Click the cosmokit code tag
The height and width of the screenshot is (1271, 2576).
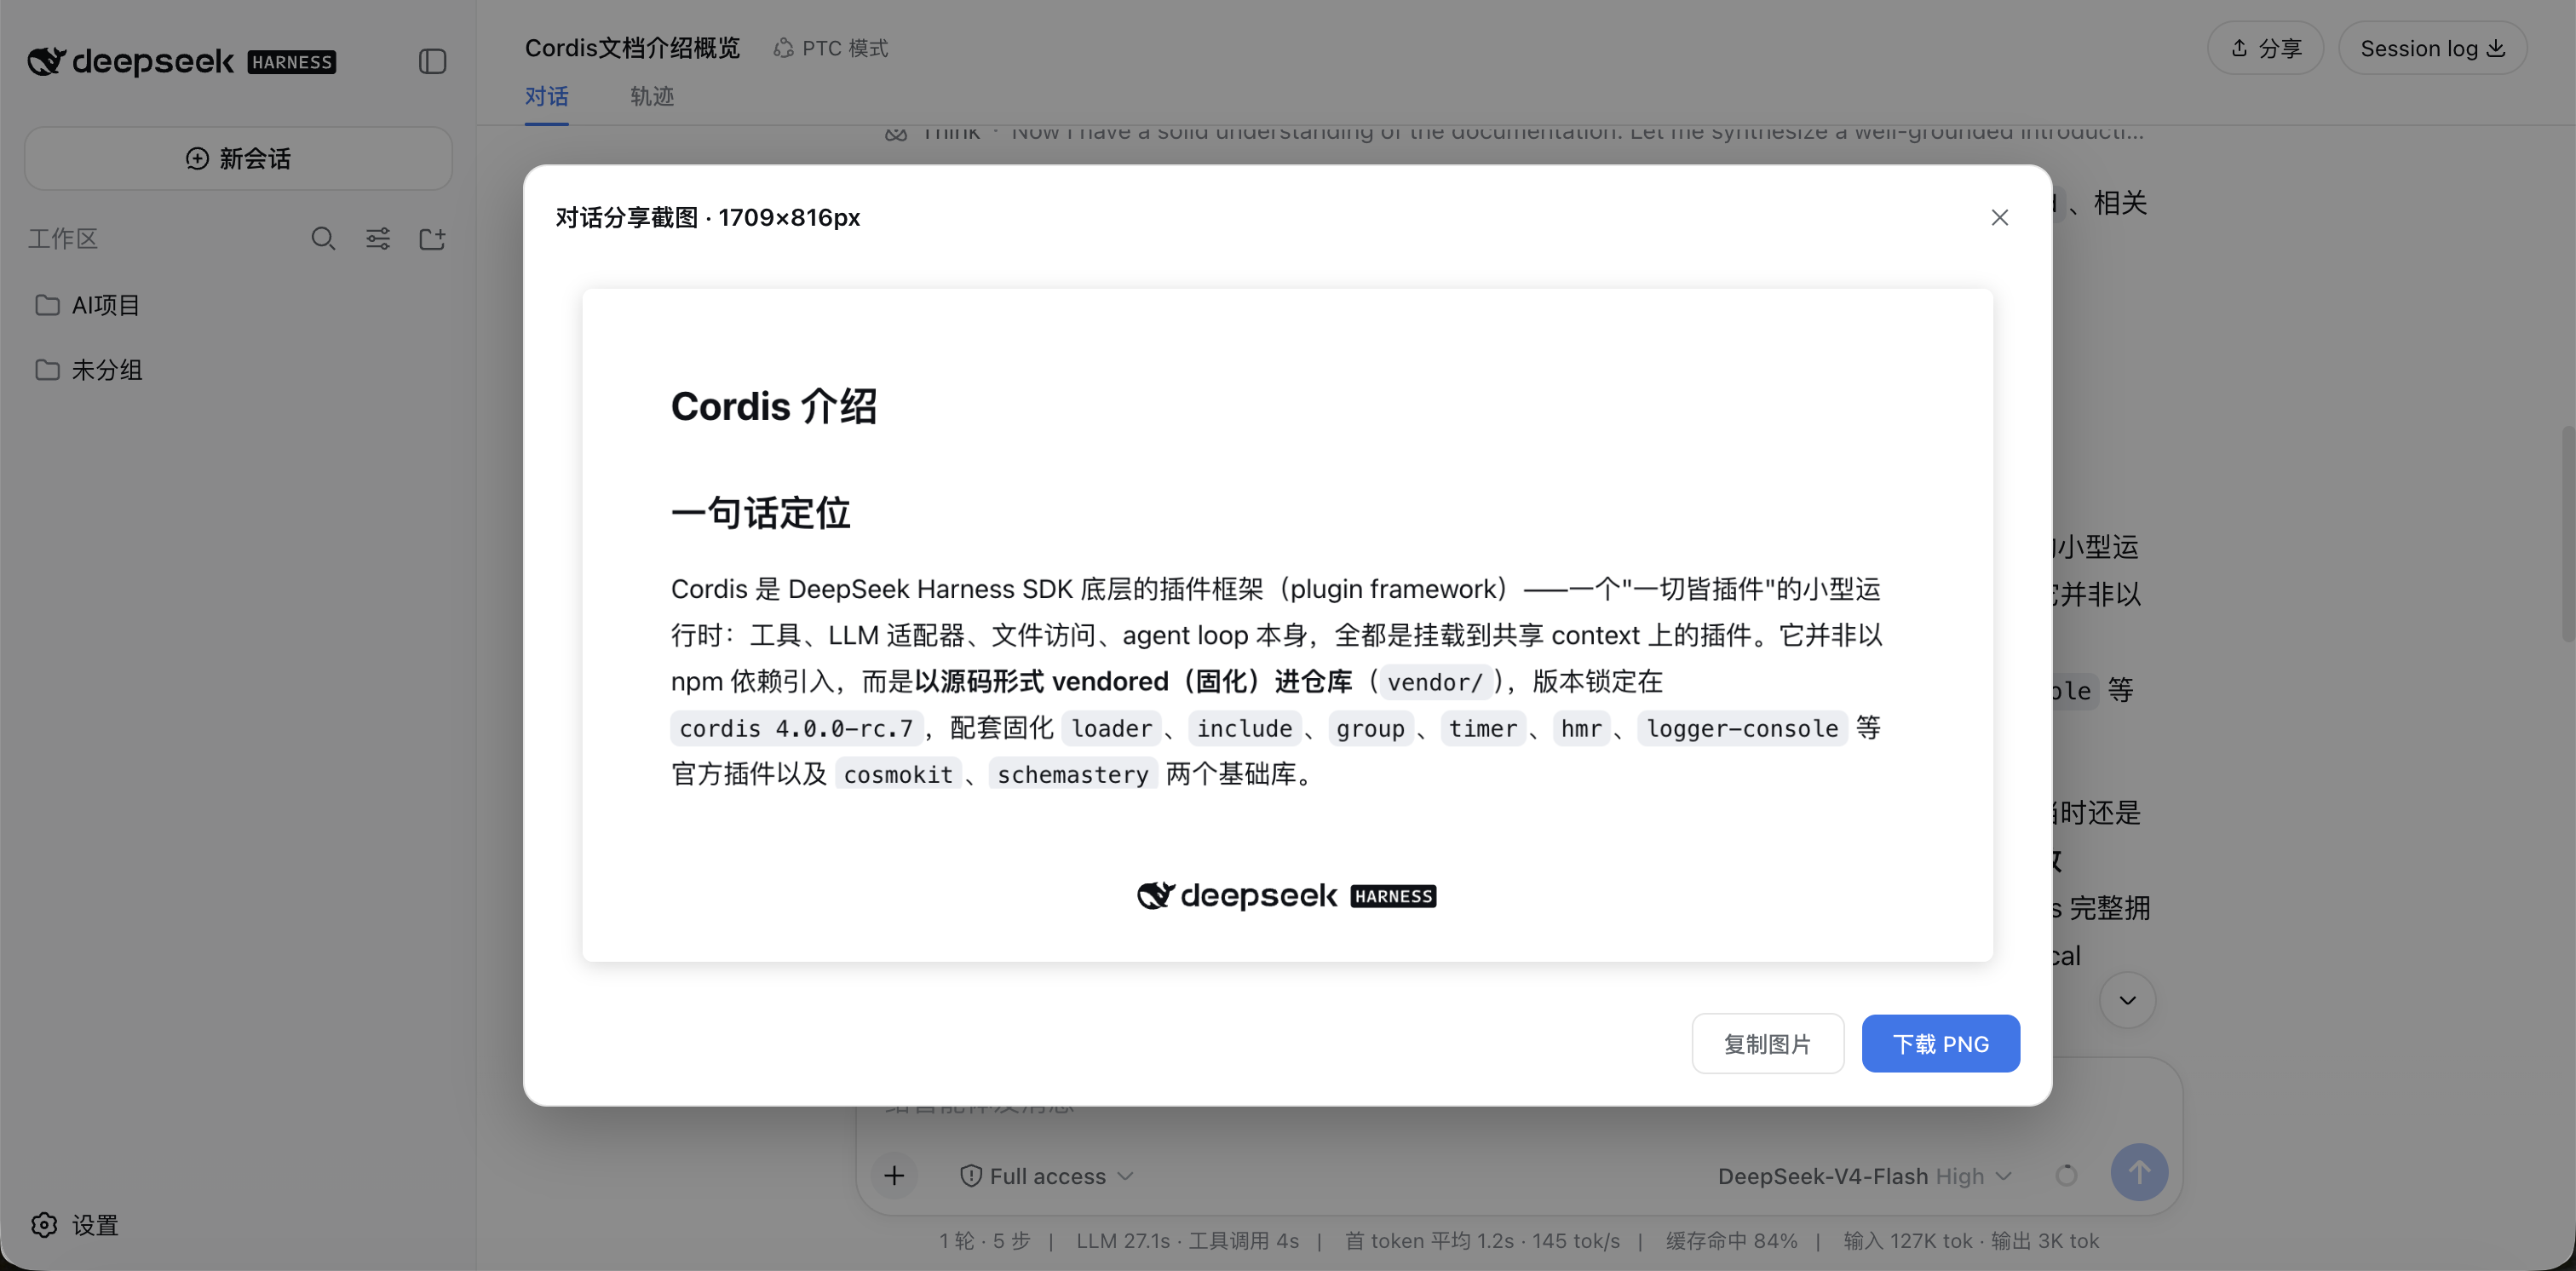coord(898,775)
